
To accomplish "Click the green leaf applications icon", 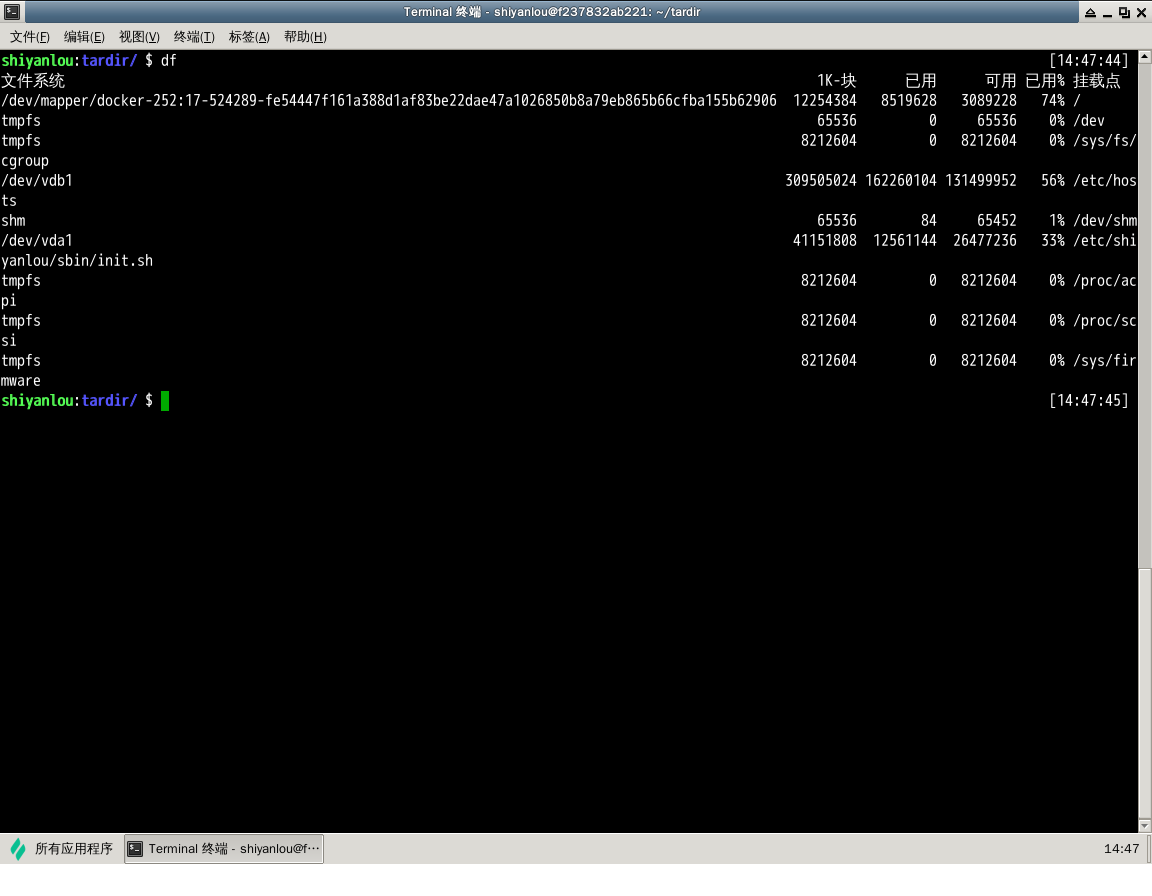I will [x=18, y=849].
